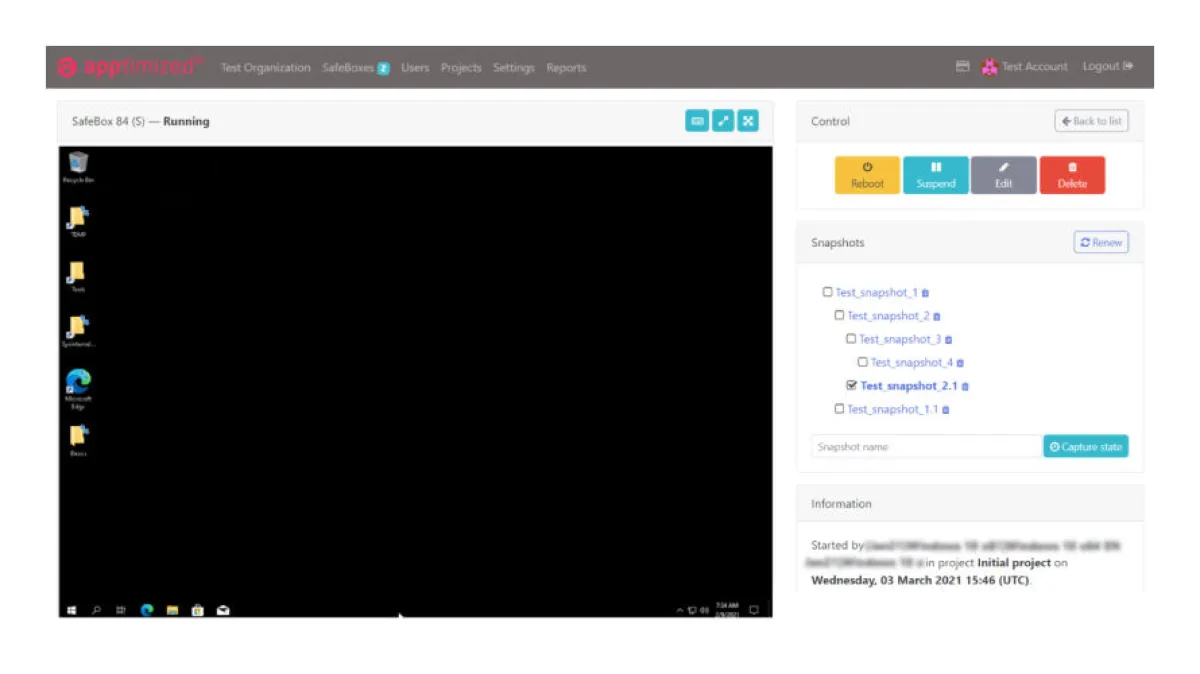The image size is (1200, 674).
Task: Tick the Test_snapshot_1.1 checkbox
Action: click(839, 408)
